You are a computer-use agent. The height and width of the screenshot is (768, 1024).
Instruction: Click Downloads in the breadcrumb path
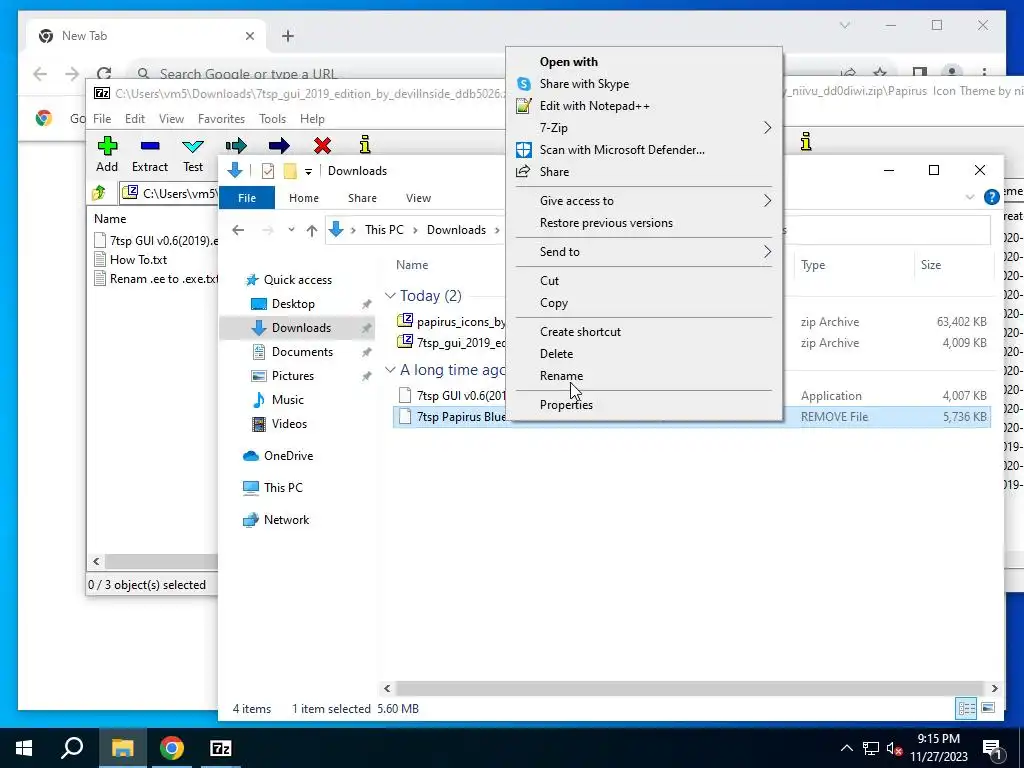(x=456, y=230)
